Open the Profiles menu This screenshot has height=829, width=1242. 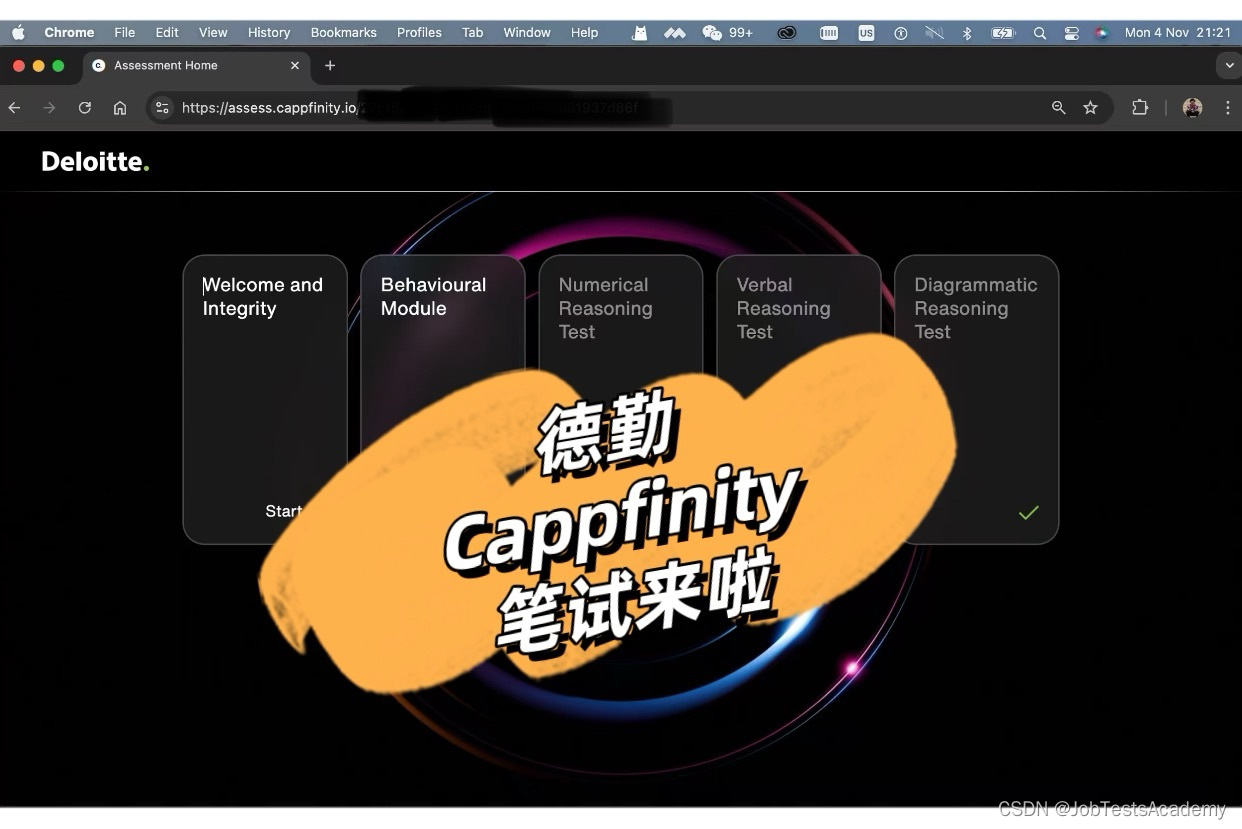click(419, 33)
